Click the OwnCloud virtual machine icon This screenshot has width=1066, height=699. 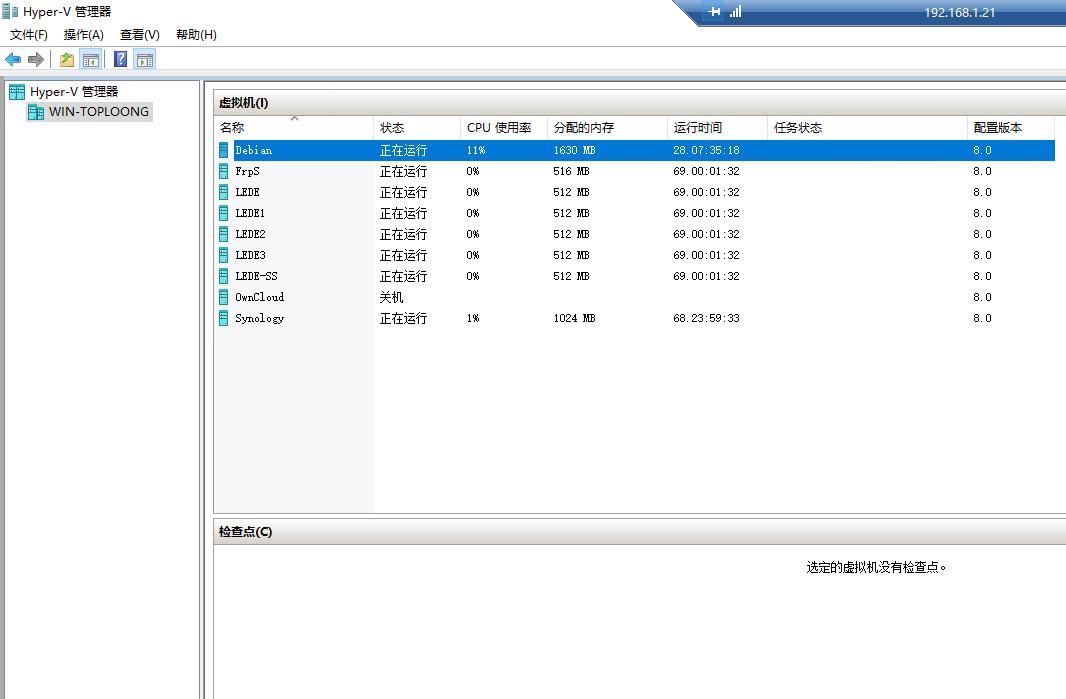point(224,297)
